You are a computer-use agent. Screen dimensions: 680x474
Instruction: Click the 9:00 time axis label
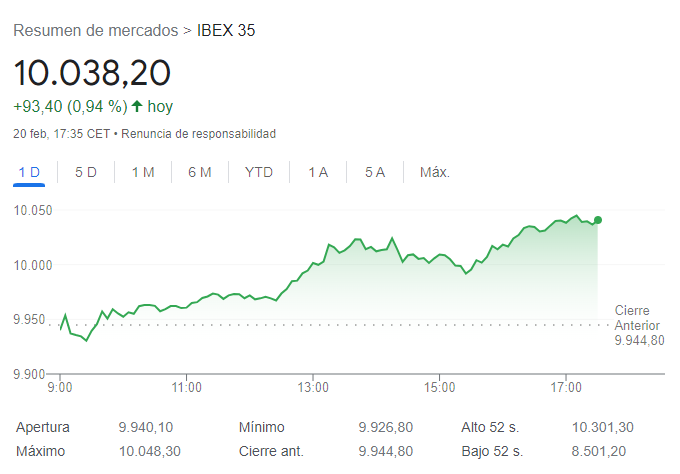click(60, 387)
